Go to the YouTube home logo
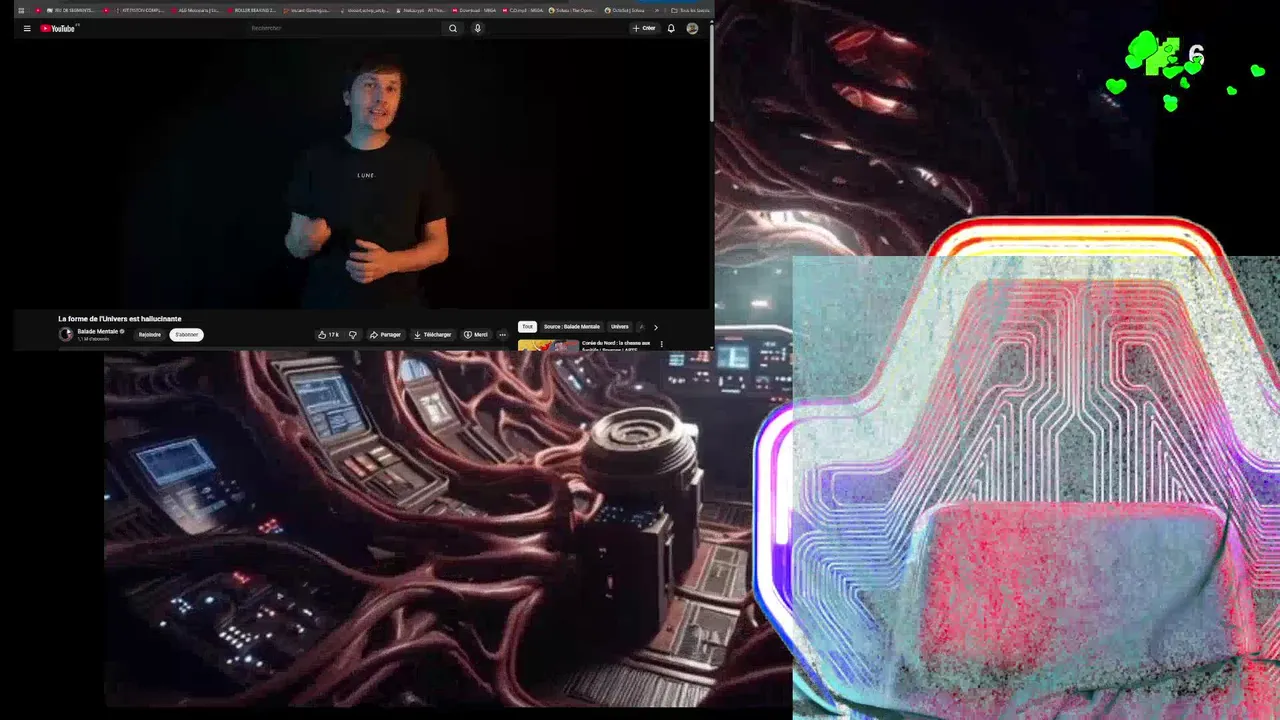The height and width of the screenshot is (720, 1280). click(58, 28)
